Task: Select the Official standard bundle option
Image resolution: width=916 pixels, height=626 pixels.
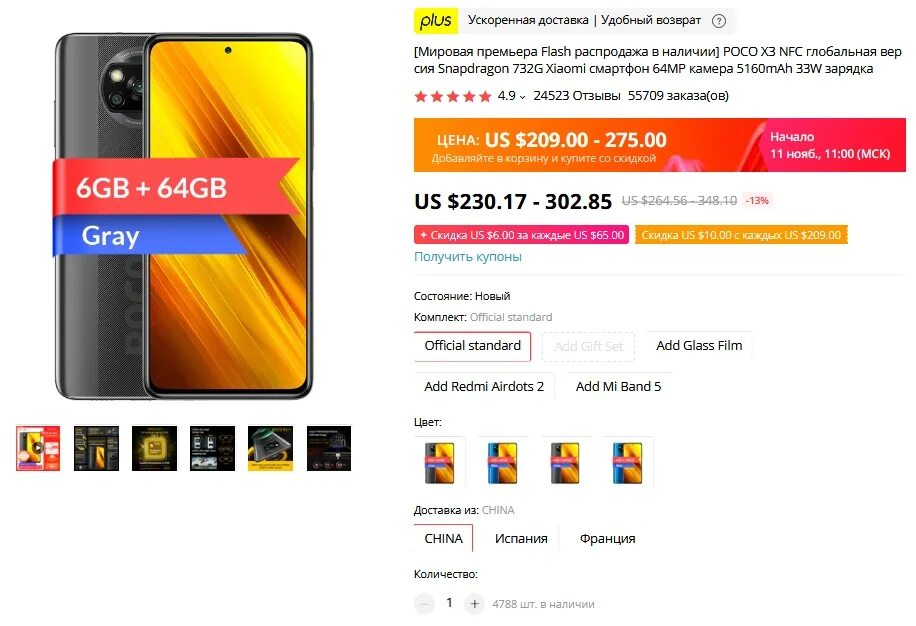Action: [473, 346]
